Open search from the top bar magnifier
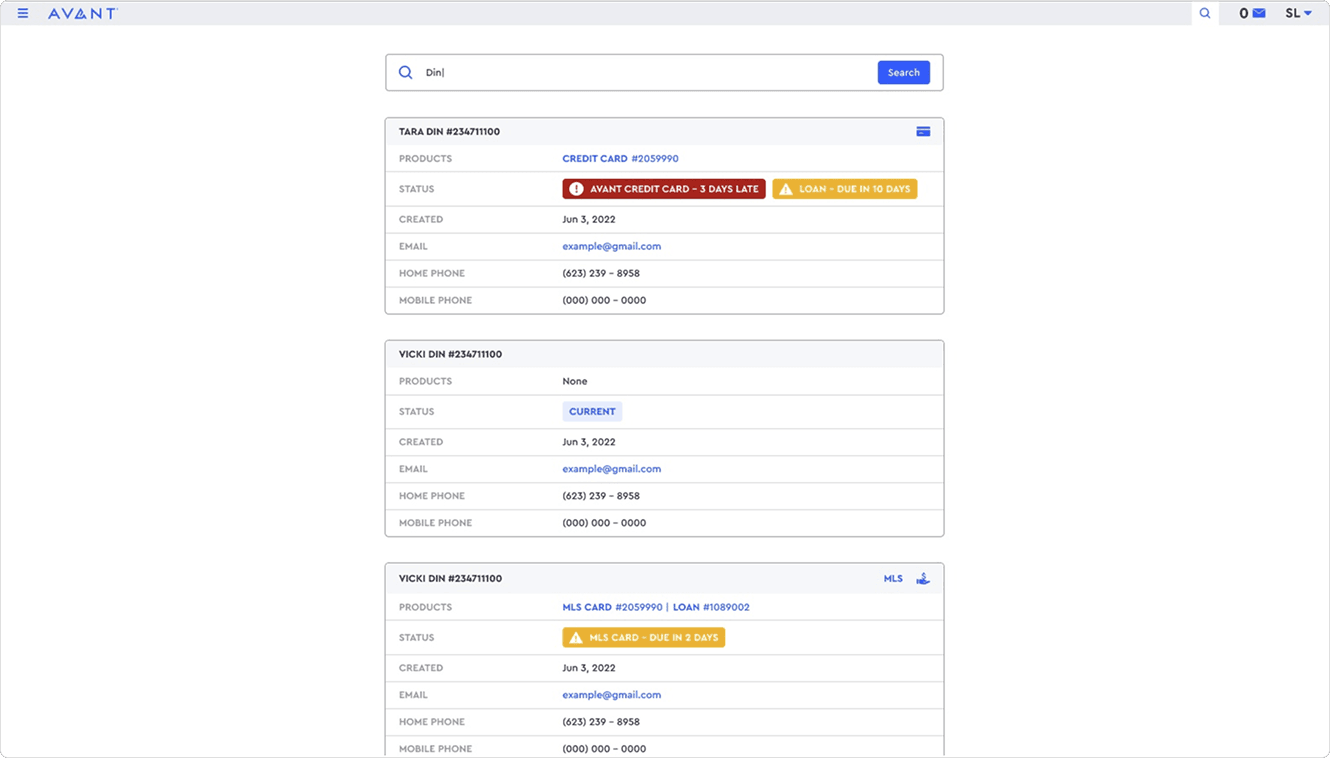The width and height of the screenshot is (1330, 758). tap(1204, 13)
